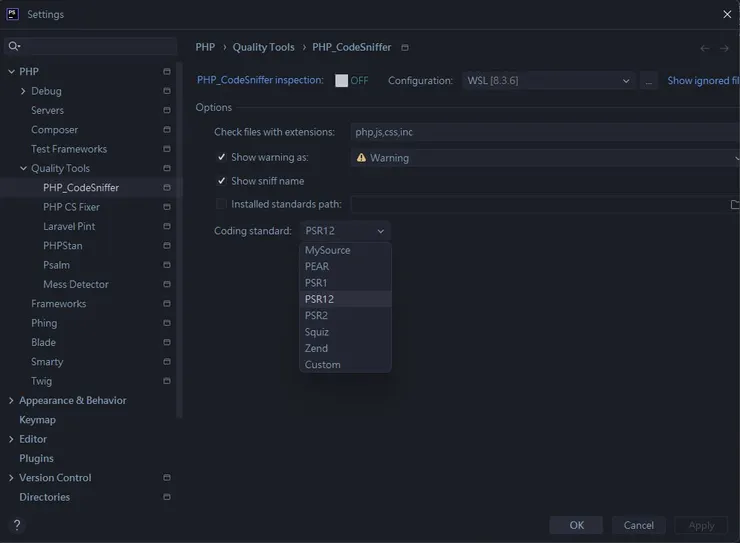Open the Show ignored files link
This screenshot has height=543, width=740.
pyautogui.click(x=703, y=81)
